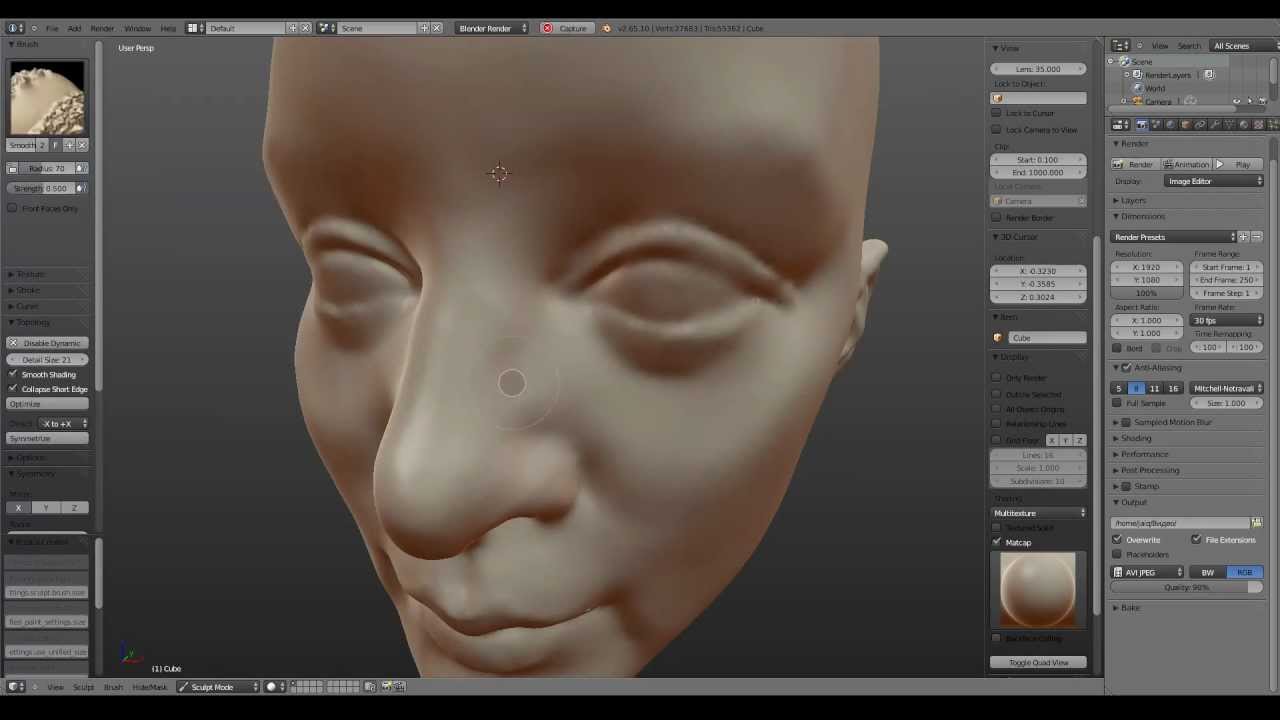Adjust the Strength slider
Image resolution: width=1280 pixels, height=720 pixels.
coord(41,188)
